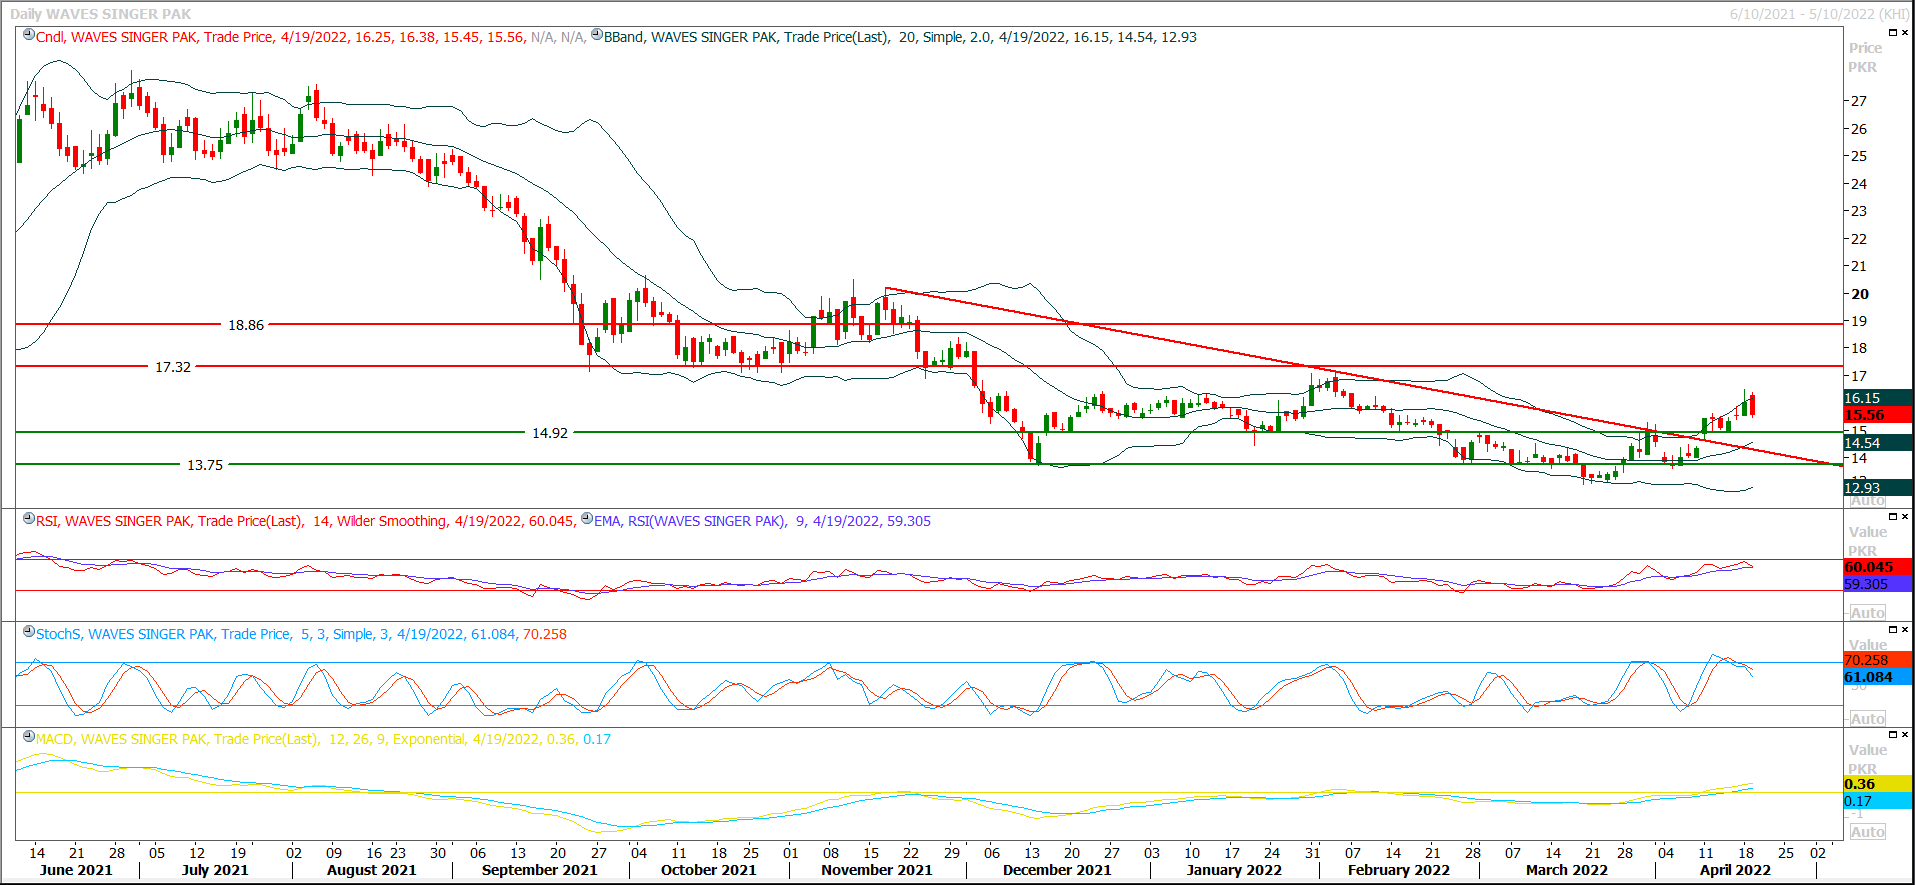The image size is (1915, 885).
Task: Click the Price label above the price axis
Action: 1865,48
